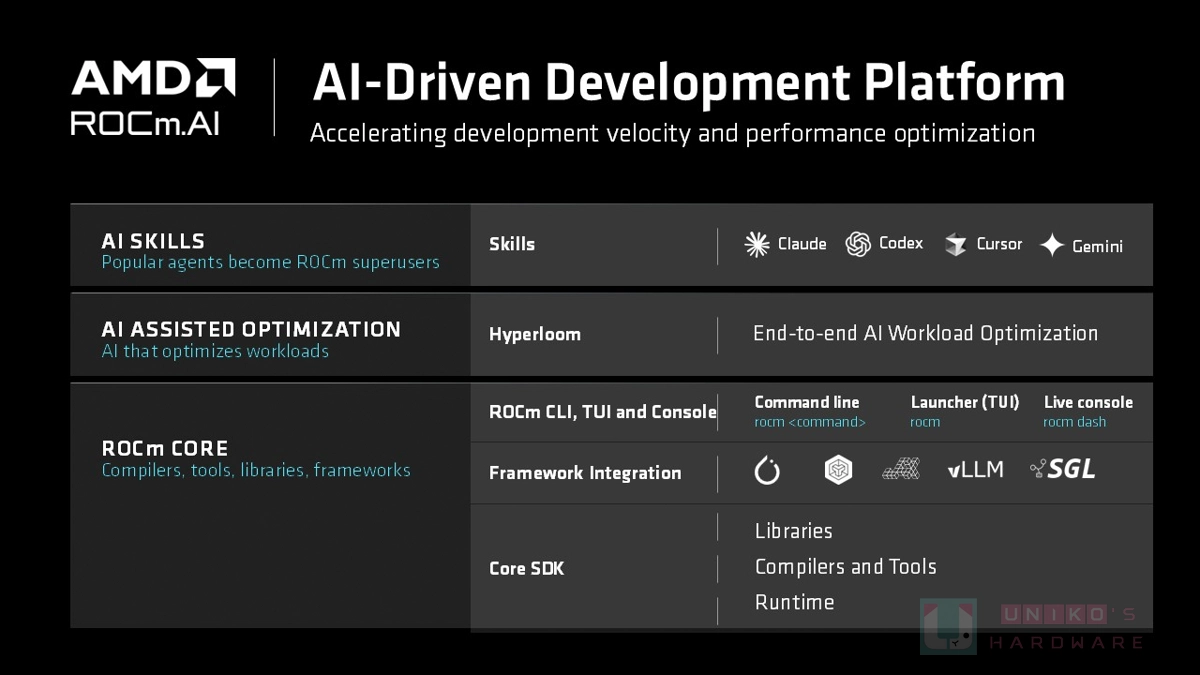Click the PyTorch flame logo
The height and width of the screenshot is (675, 1200).
coord(767,470)
